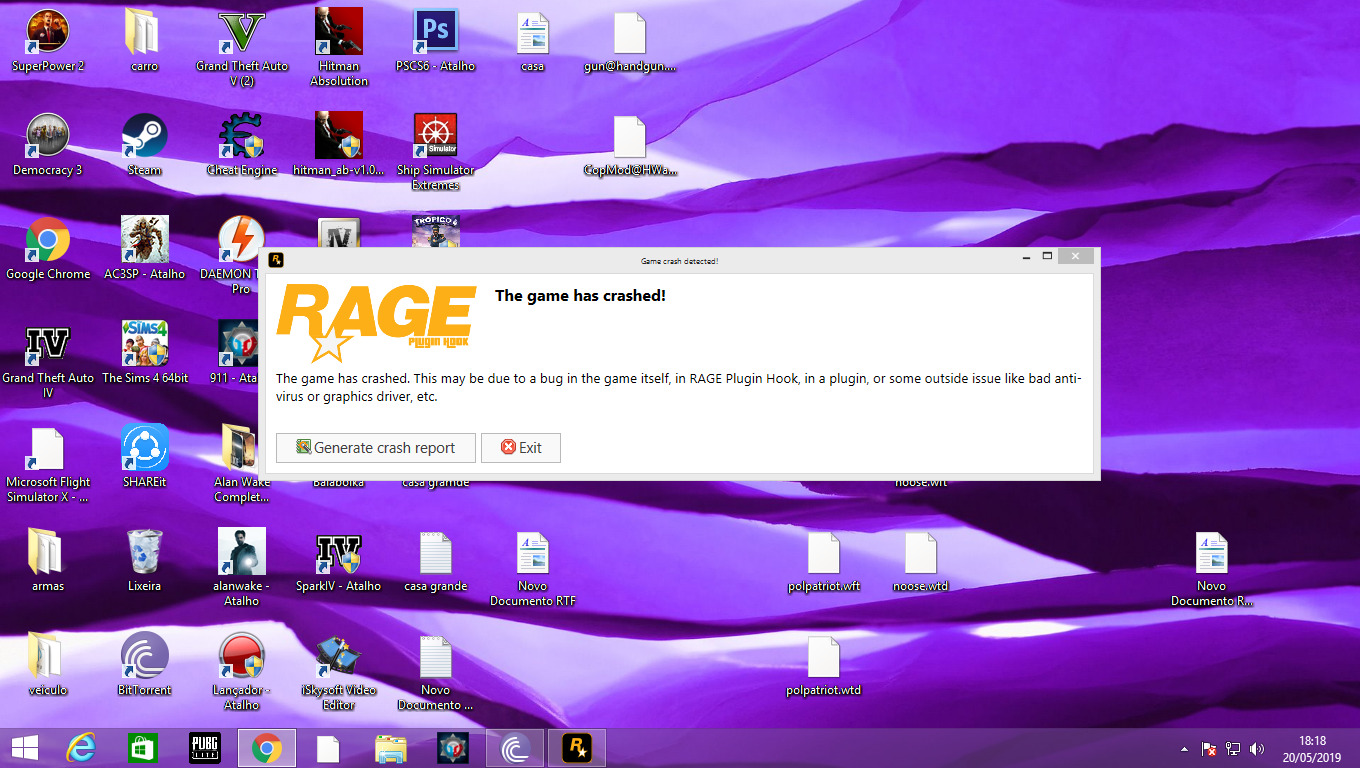This screenshot has width=1360, height=768.
Task: Open the network status tray icon
Action: click(1233, 749)
